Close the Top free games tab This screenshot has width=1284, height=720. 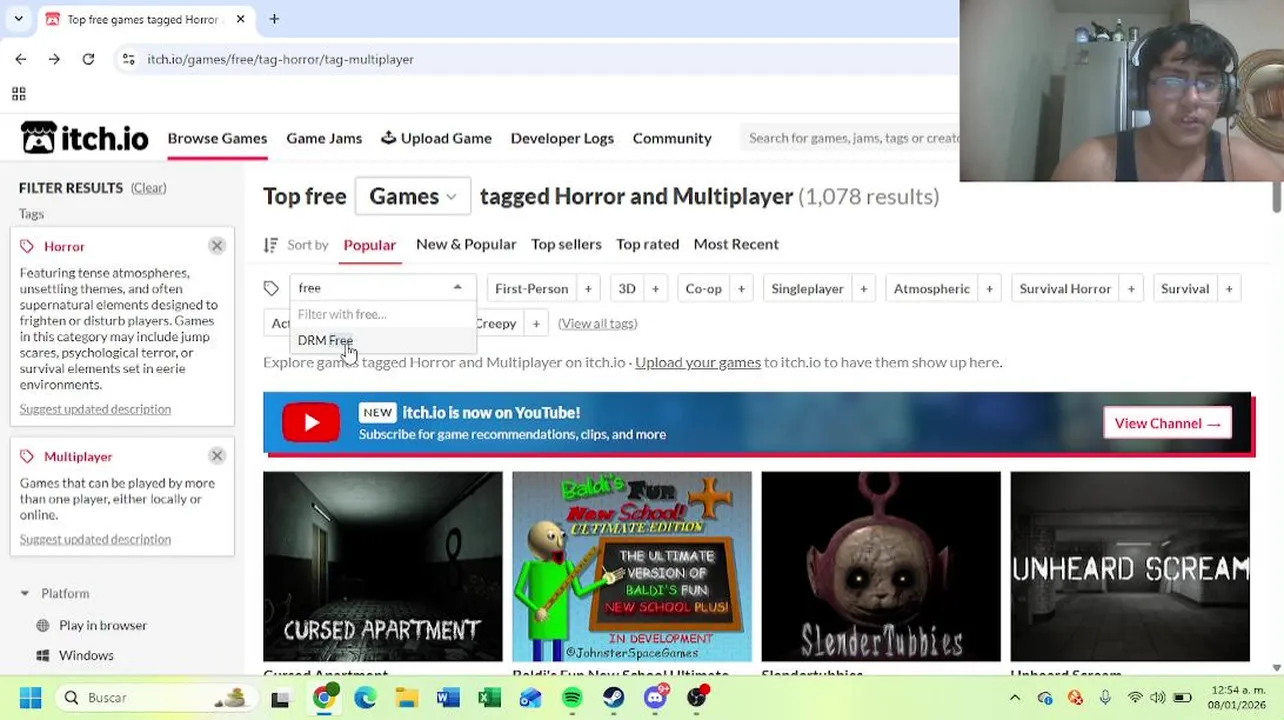[x=240, y=19]
